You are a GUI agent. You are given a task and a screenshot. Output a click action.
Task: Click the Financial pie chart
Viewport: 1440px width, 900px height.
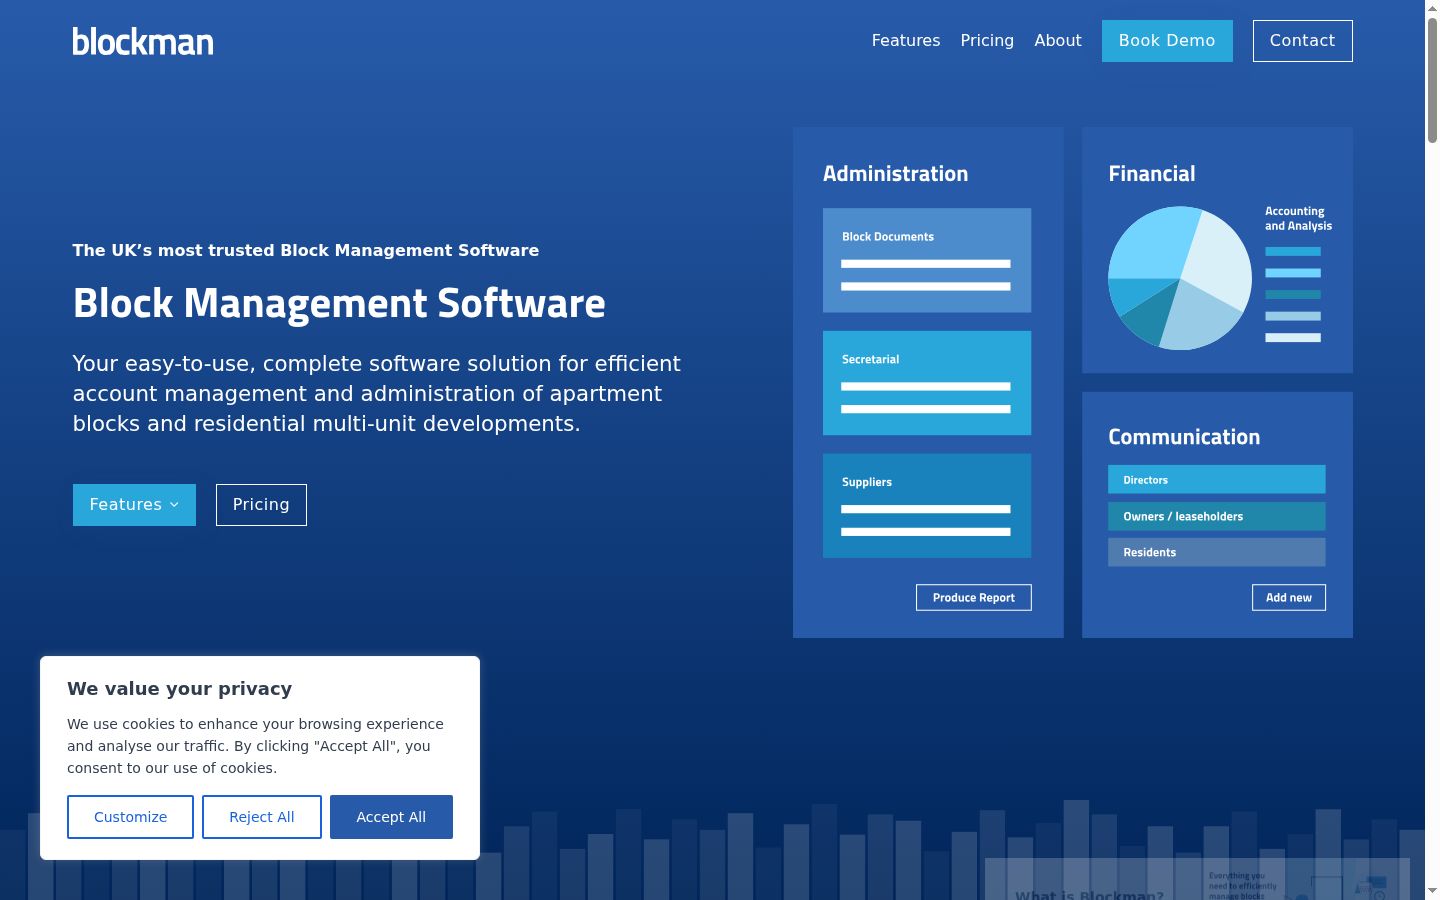tap(1180, 278)
